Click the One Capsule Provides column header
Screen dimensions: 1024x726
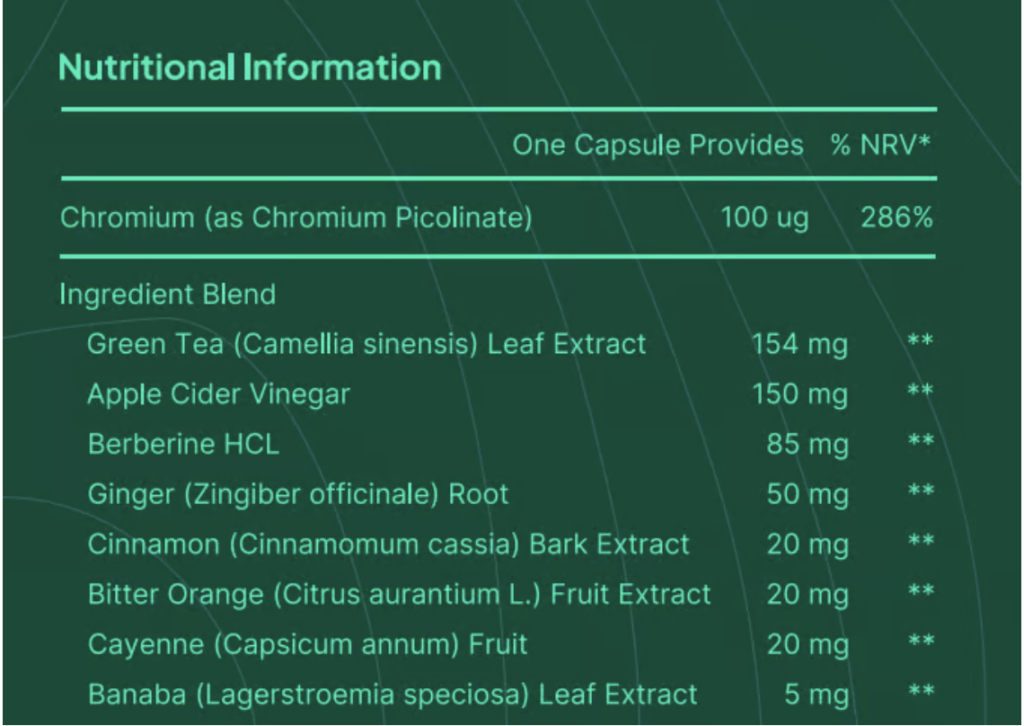click(x=658, y=145)
